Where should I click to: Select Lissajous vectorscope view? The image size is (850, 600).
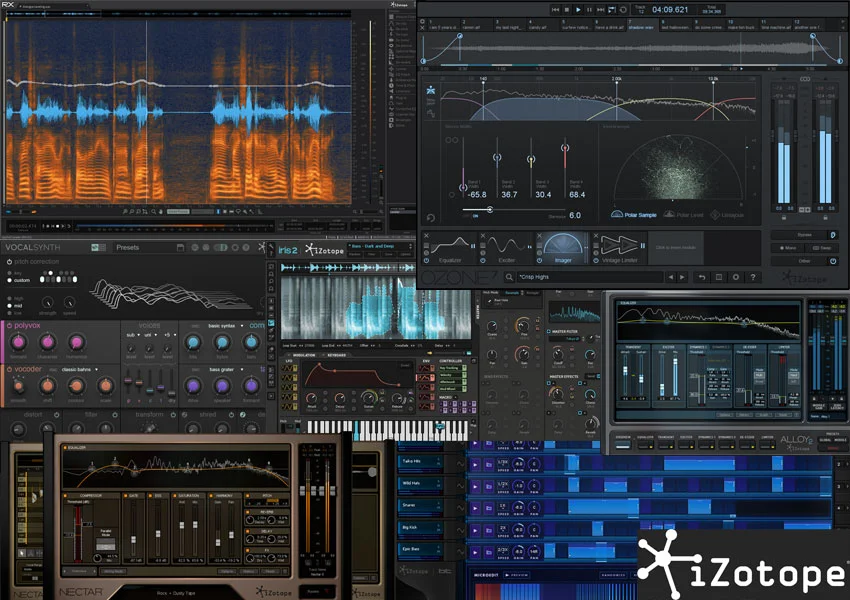pos(727,215)
